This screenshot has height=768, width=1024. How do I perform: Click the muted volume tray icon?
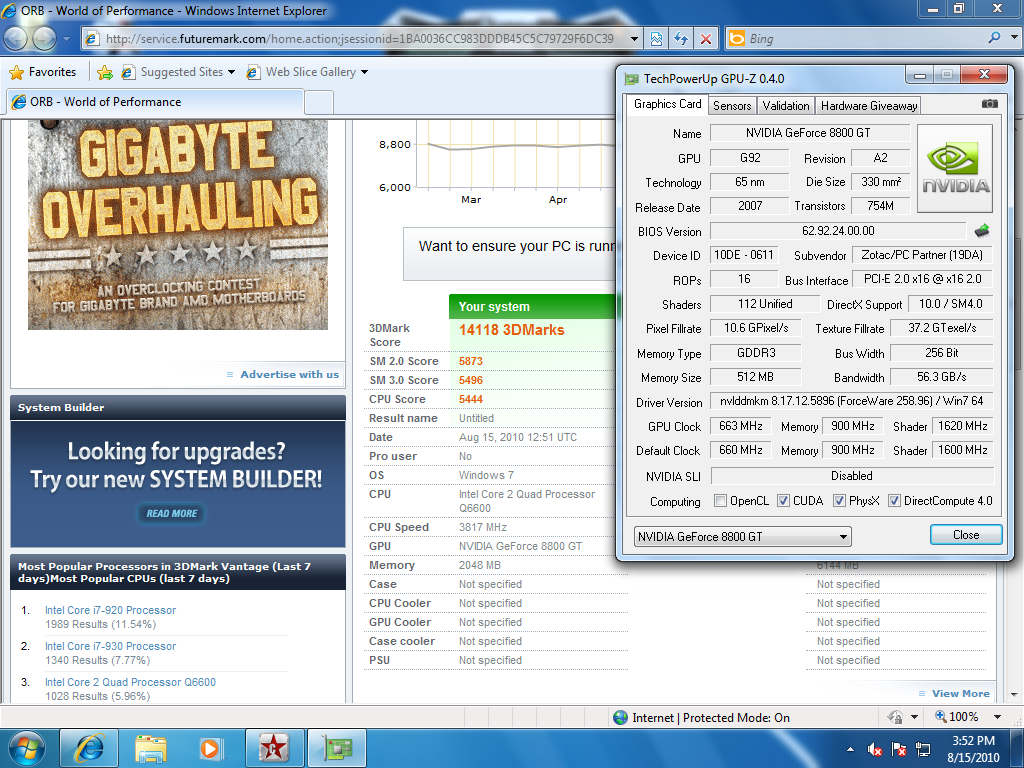point(874,749)
